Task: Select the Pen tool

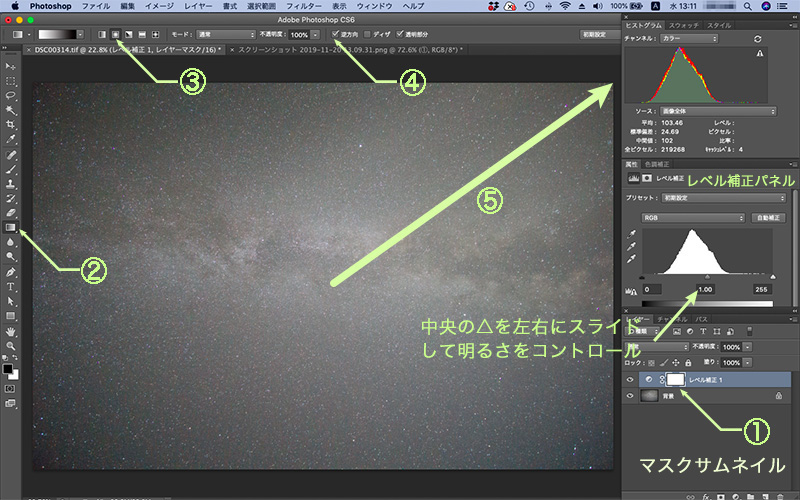Action: (x=10, y=272)
